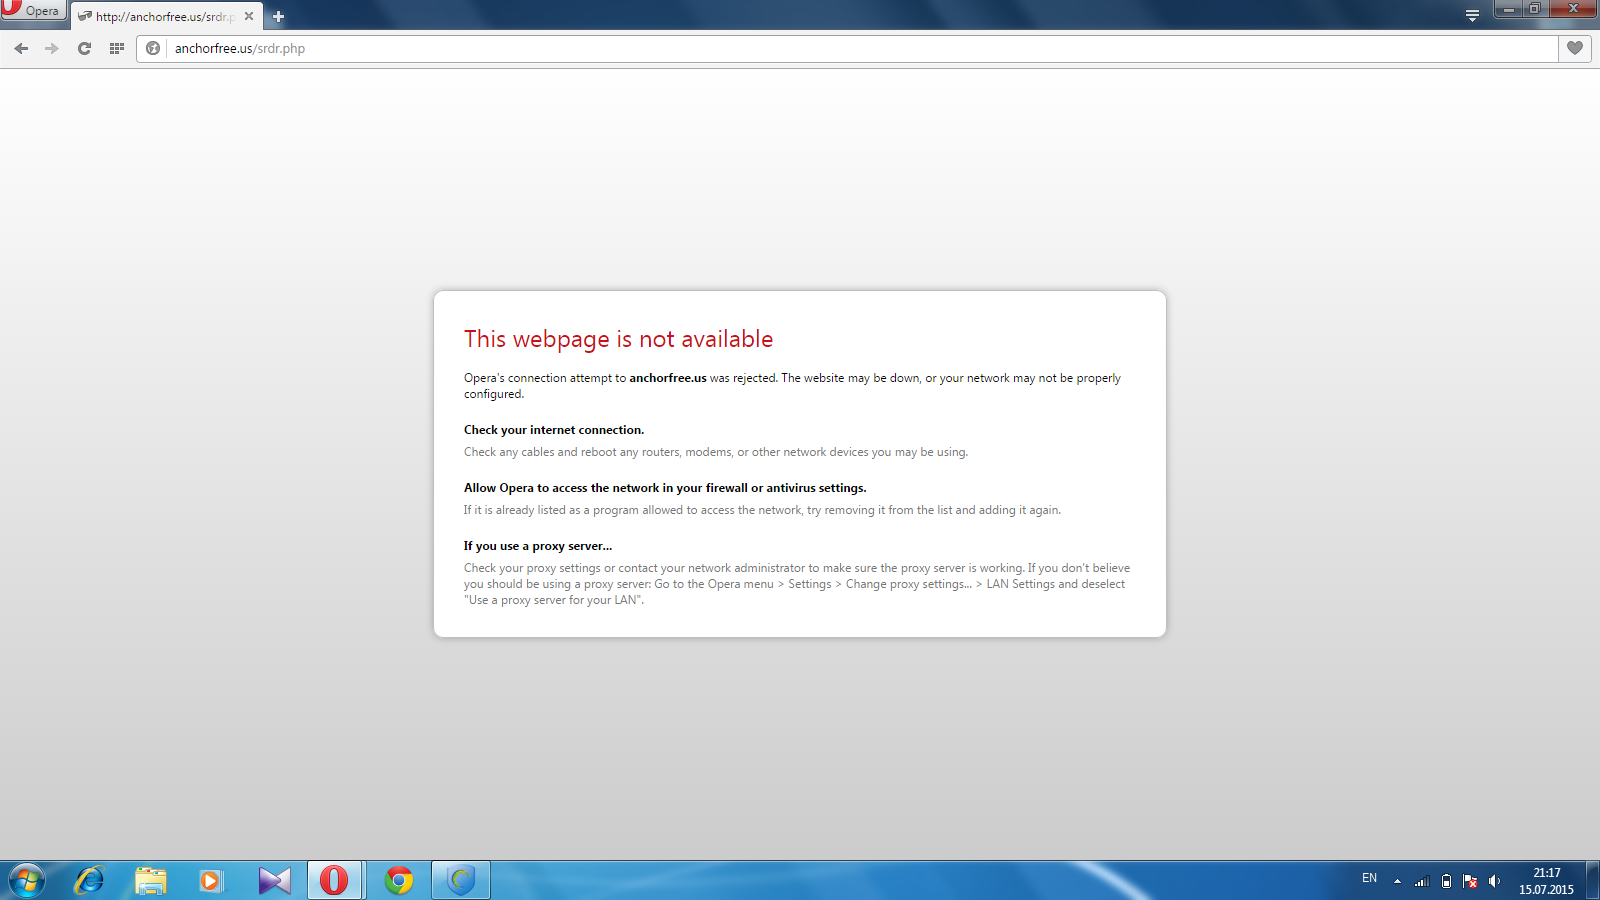The height and width of the screenshot is (900, 1600).
Task: Go back to the previous page
Action: pos(21,48)
